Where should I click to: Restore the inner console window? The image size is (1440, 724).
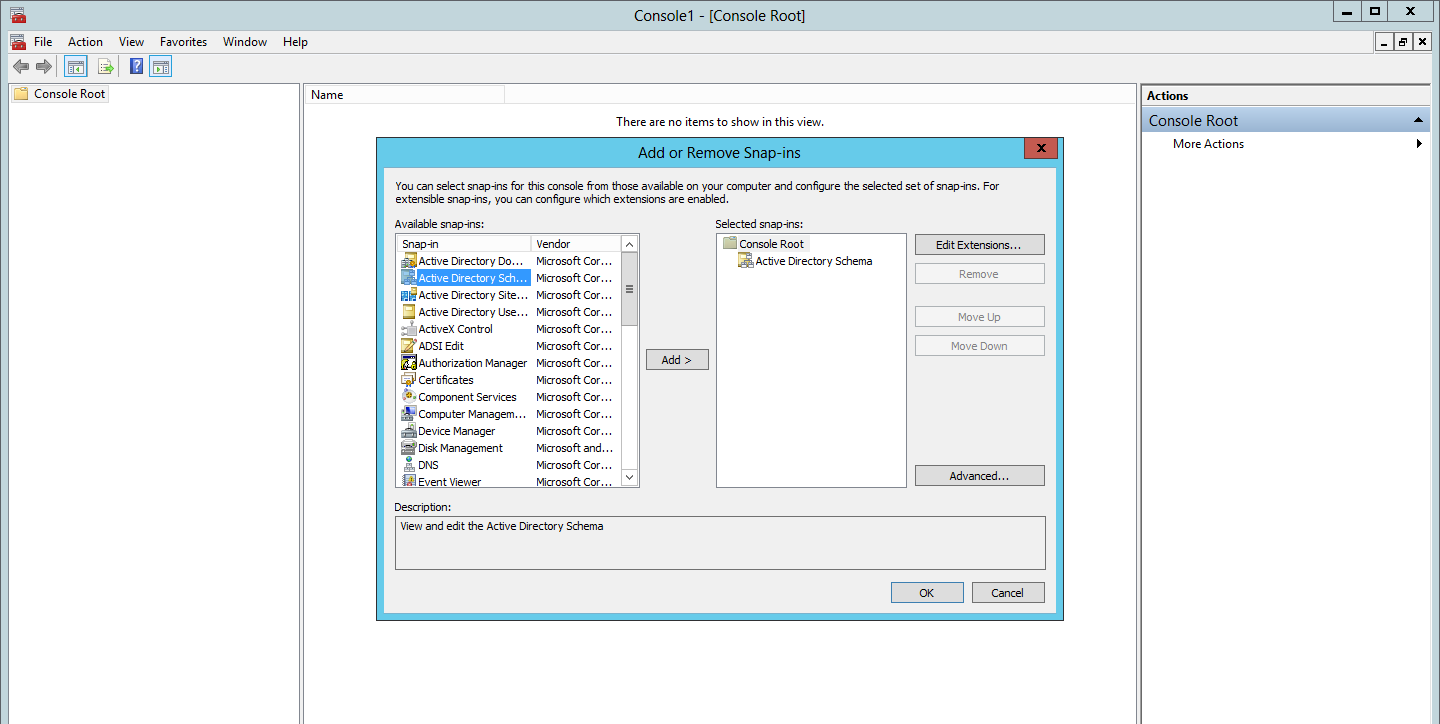pos(1403,42)
